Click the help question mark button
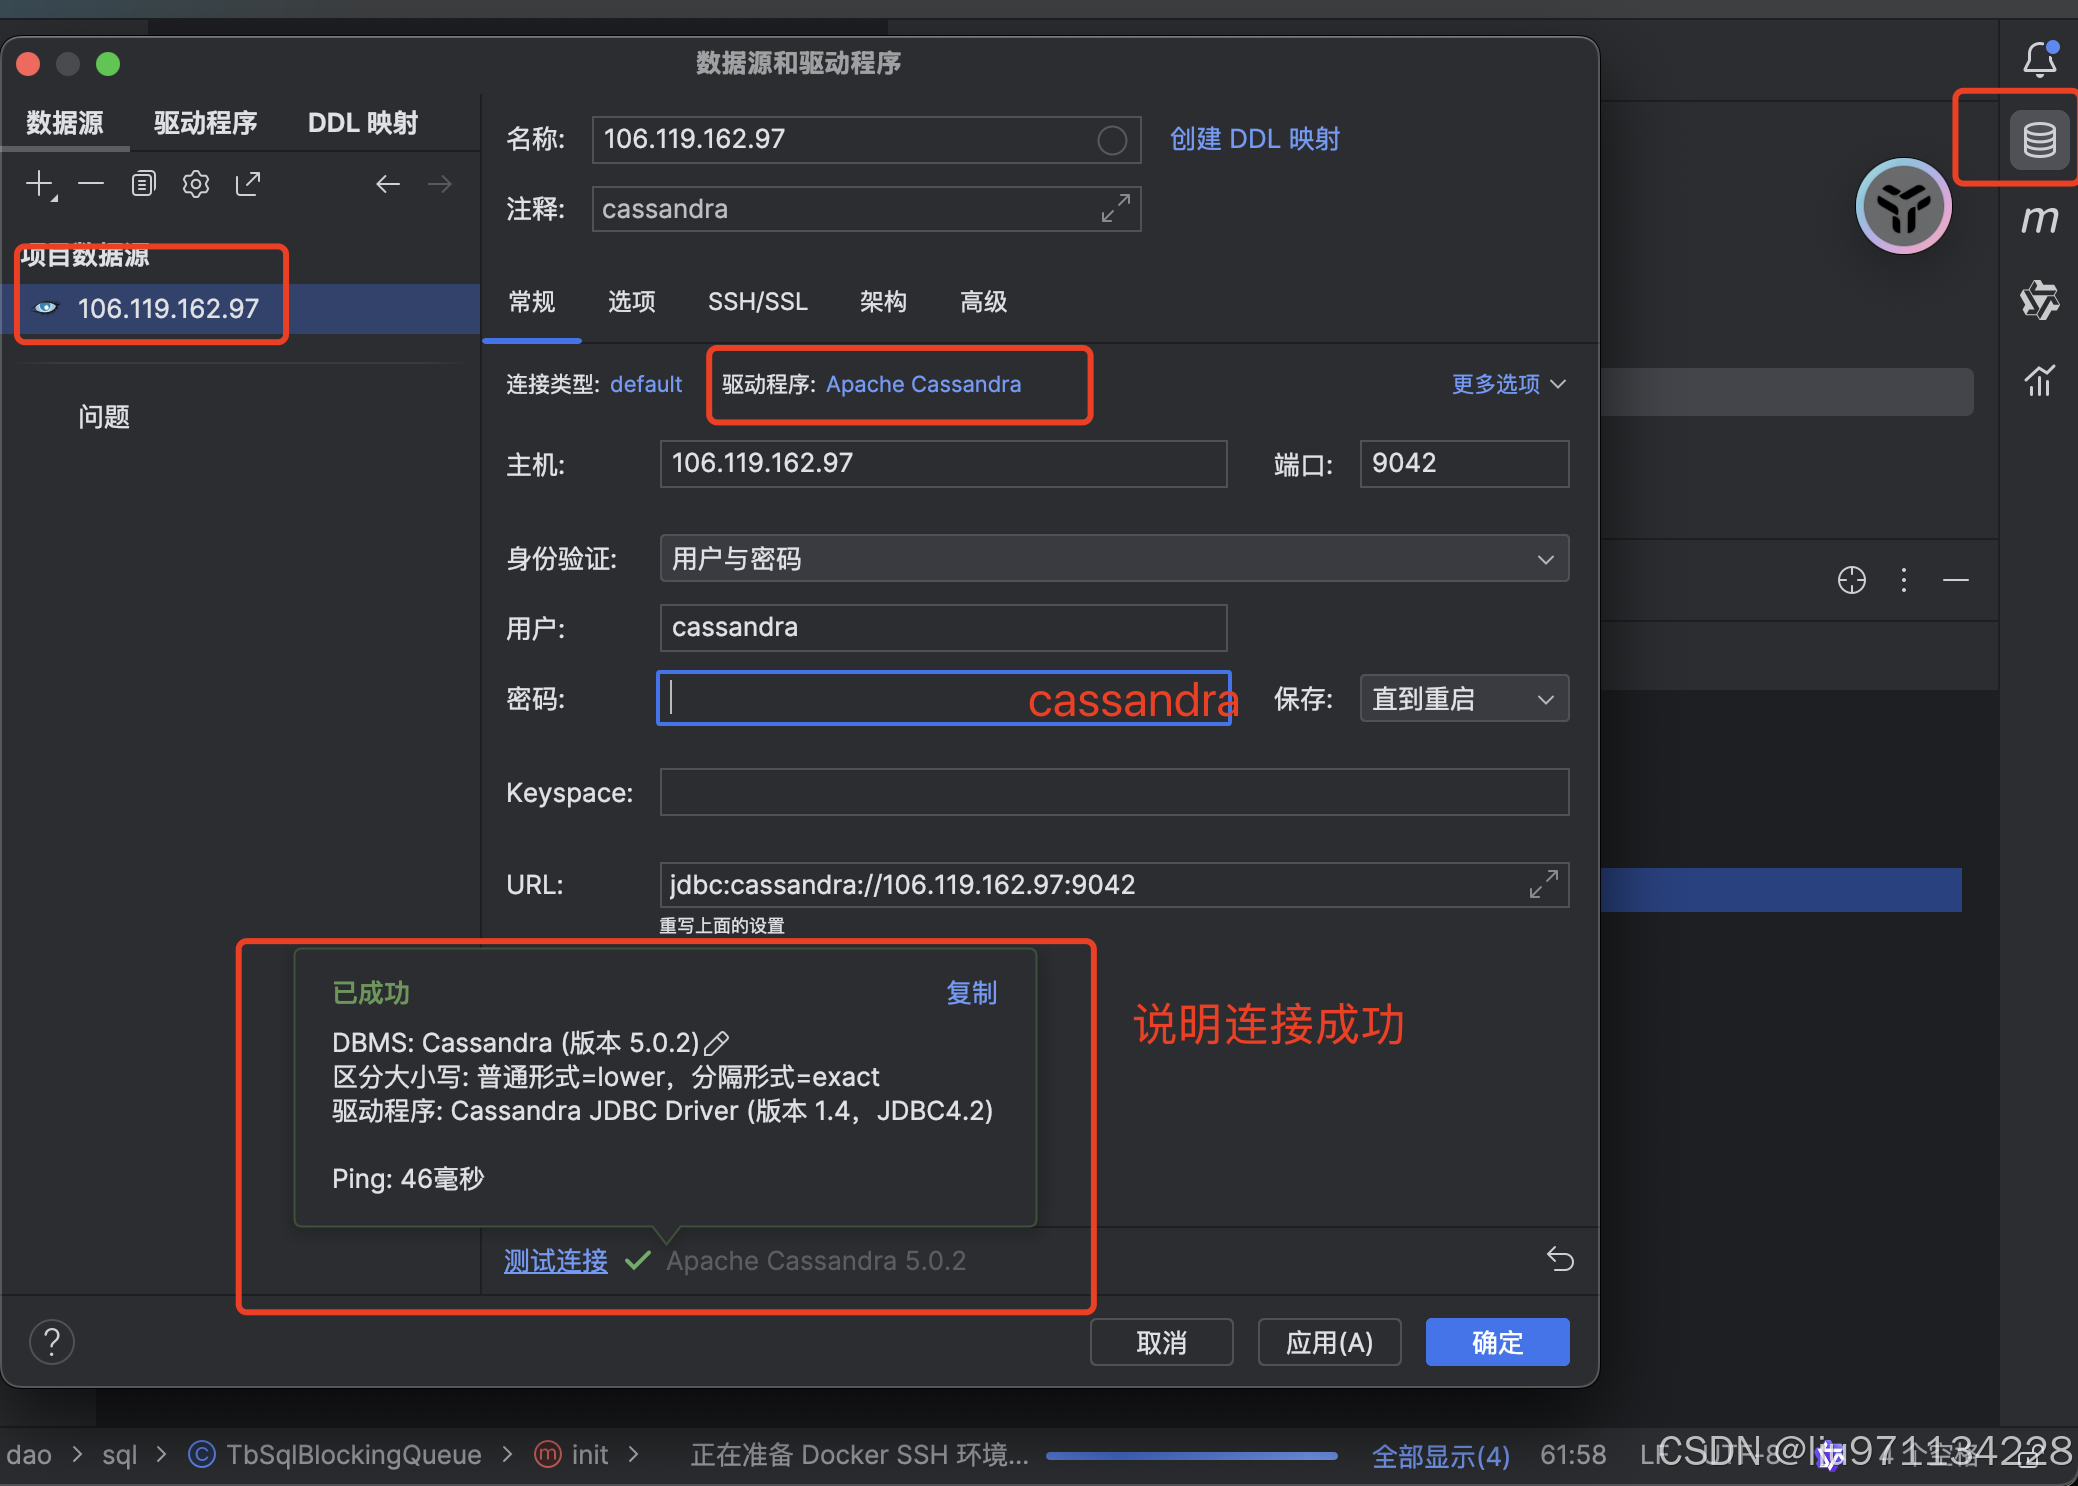Image resolution: width=2078 pixels, height=1486 pixels. click(52, 1342)
